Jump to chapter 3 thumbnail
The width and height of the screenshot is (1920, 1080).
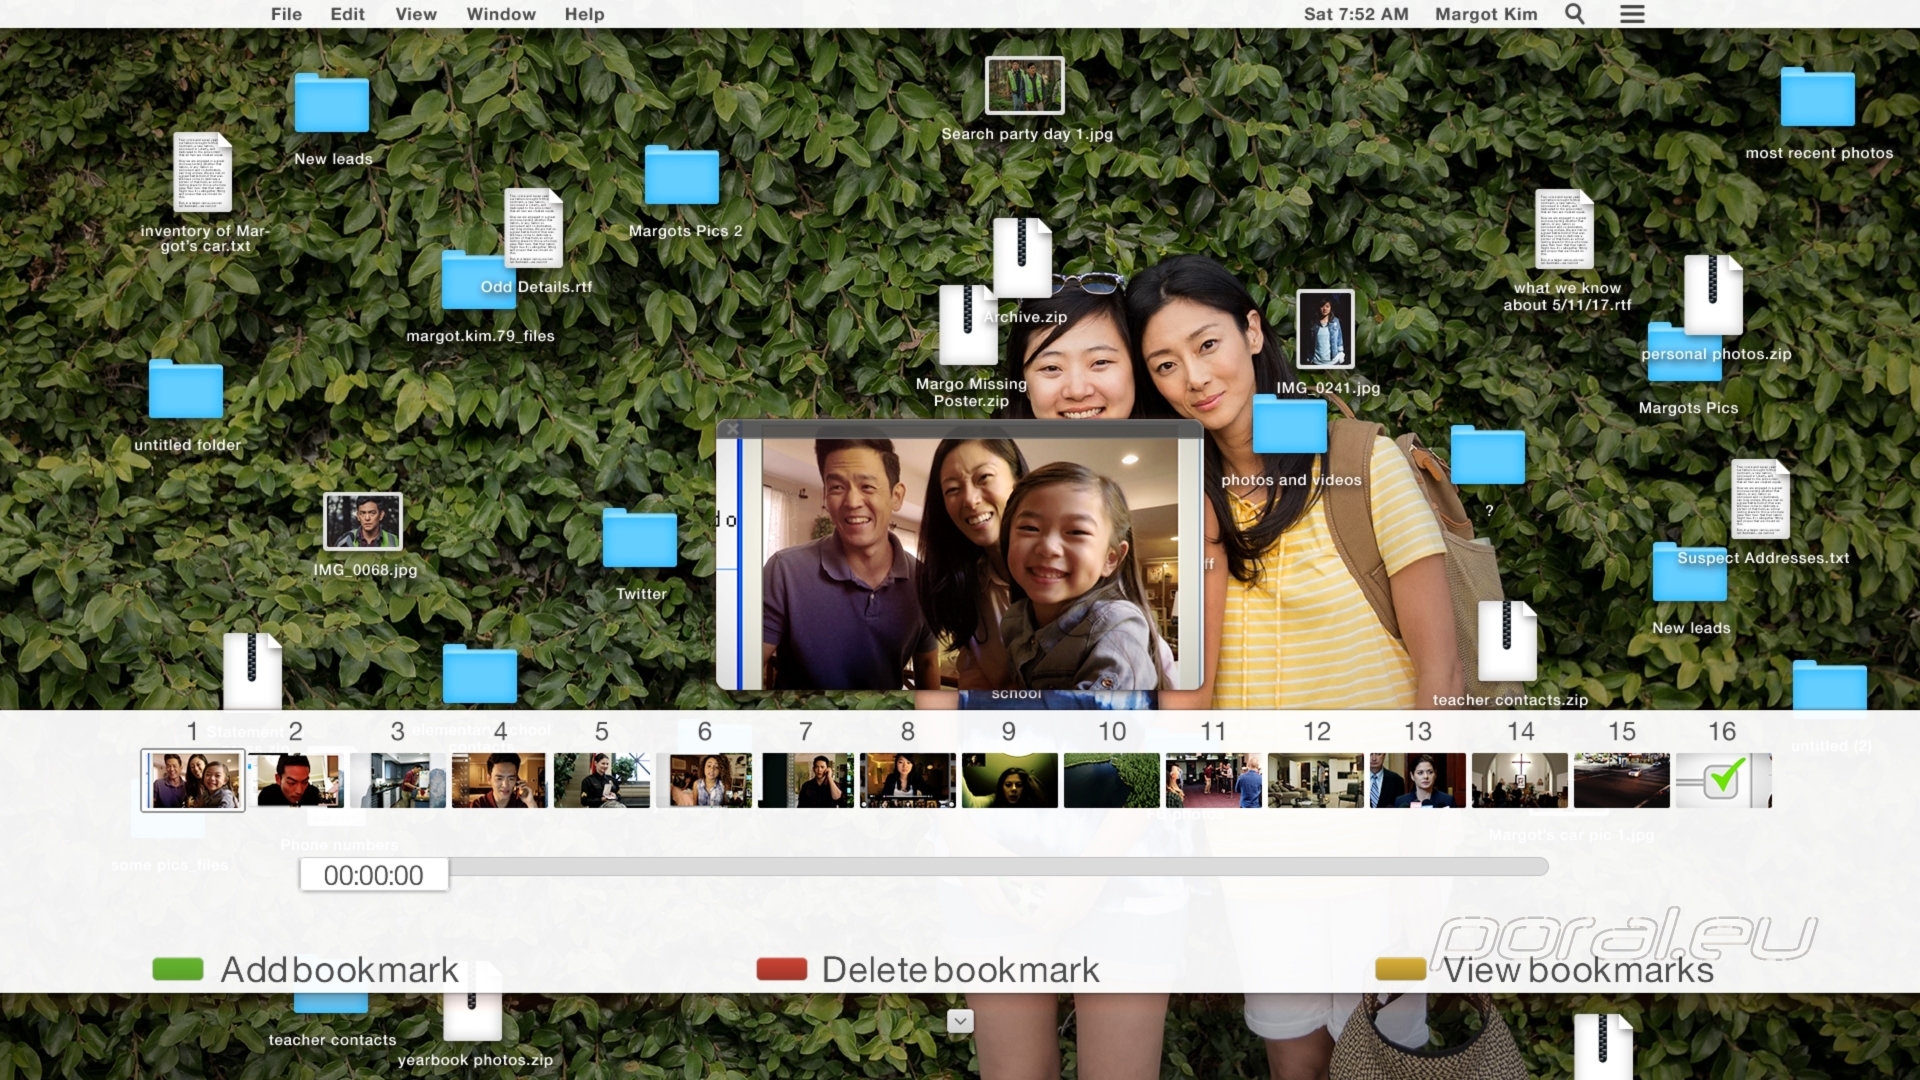tap(397, 781)
